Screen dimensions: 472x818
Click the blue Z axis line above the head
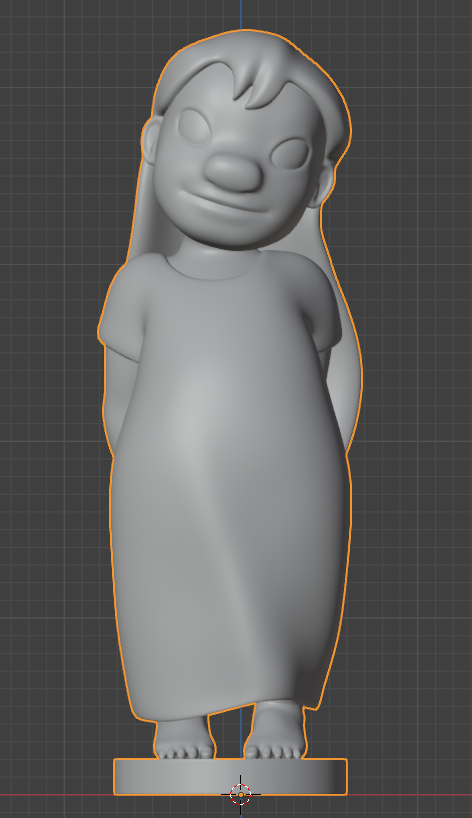click(241, 14)
